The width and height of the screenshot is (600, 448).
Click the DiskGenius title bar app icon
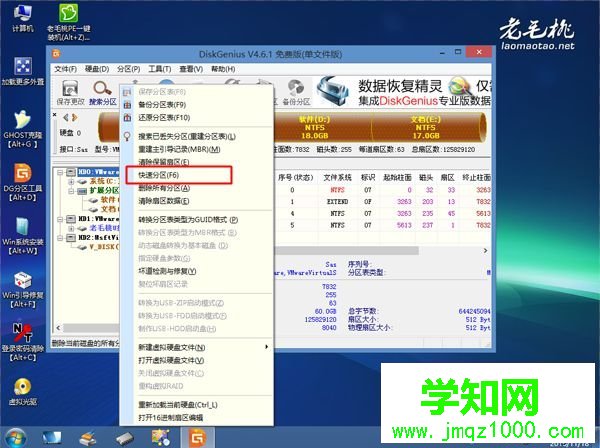[x=56, y=54]
